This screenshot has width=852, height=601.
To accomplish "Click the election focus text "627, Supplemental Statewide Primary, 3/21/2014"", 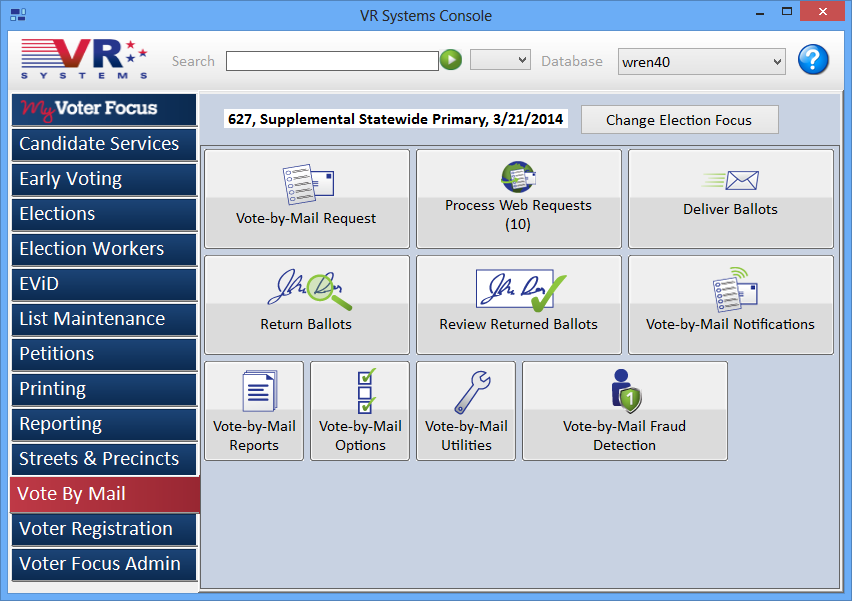I will click(396, 119).
